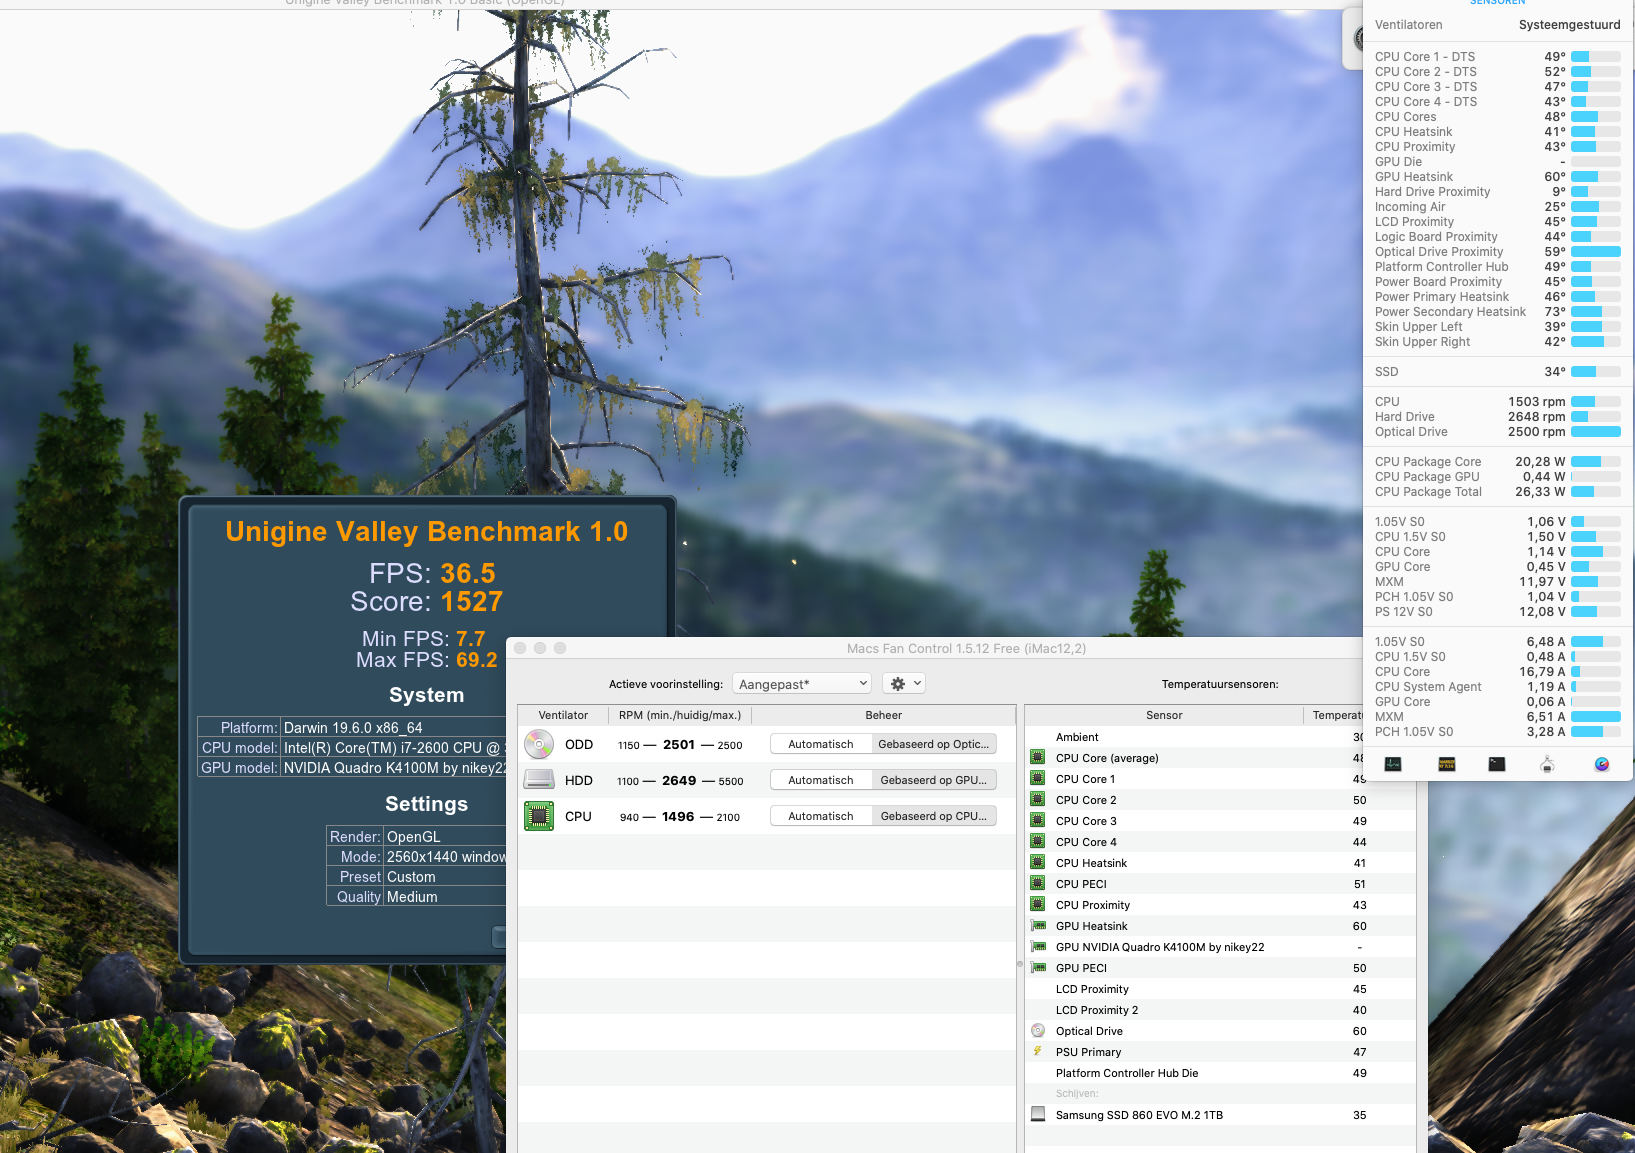Click the SSD 34° row in iStat panel
The height and width of the screenshot is (1153, 1635).
click(x=1498, y=372)
